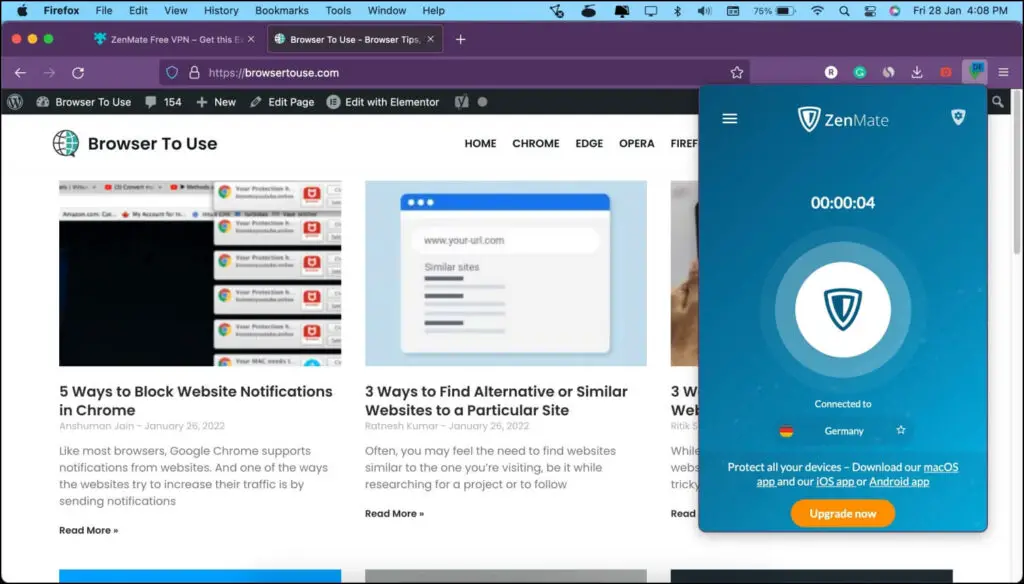Click the battery status indicator
The image size is (1024, 584).
(x=774, y=10)
